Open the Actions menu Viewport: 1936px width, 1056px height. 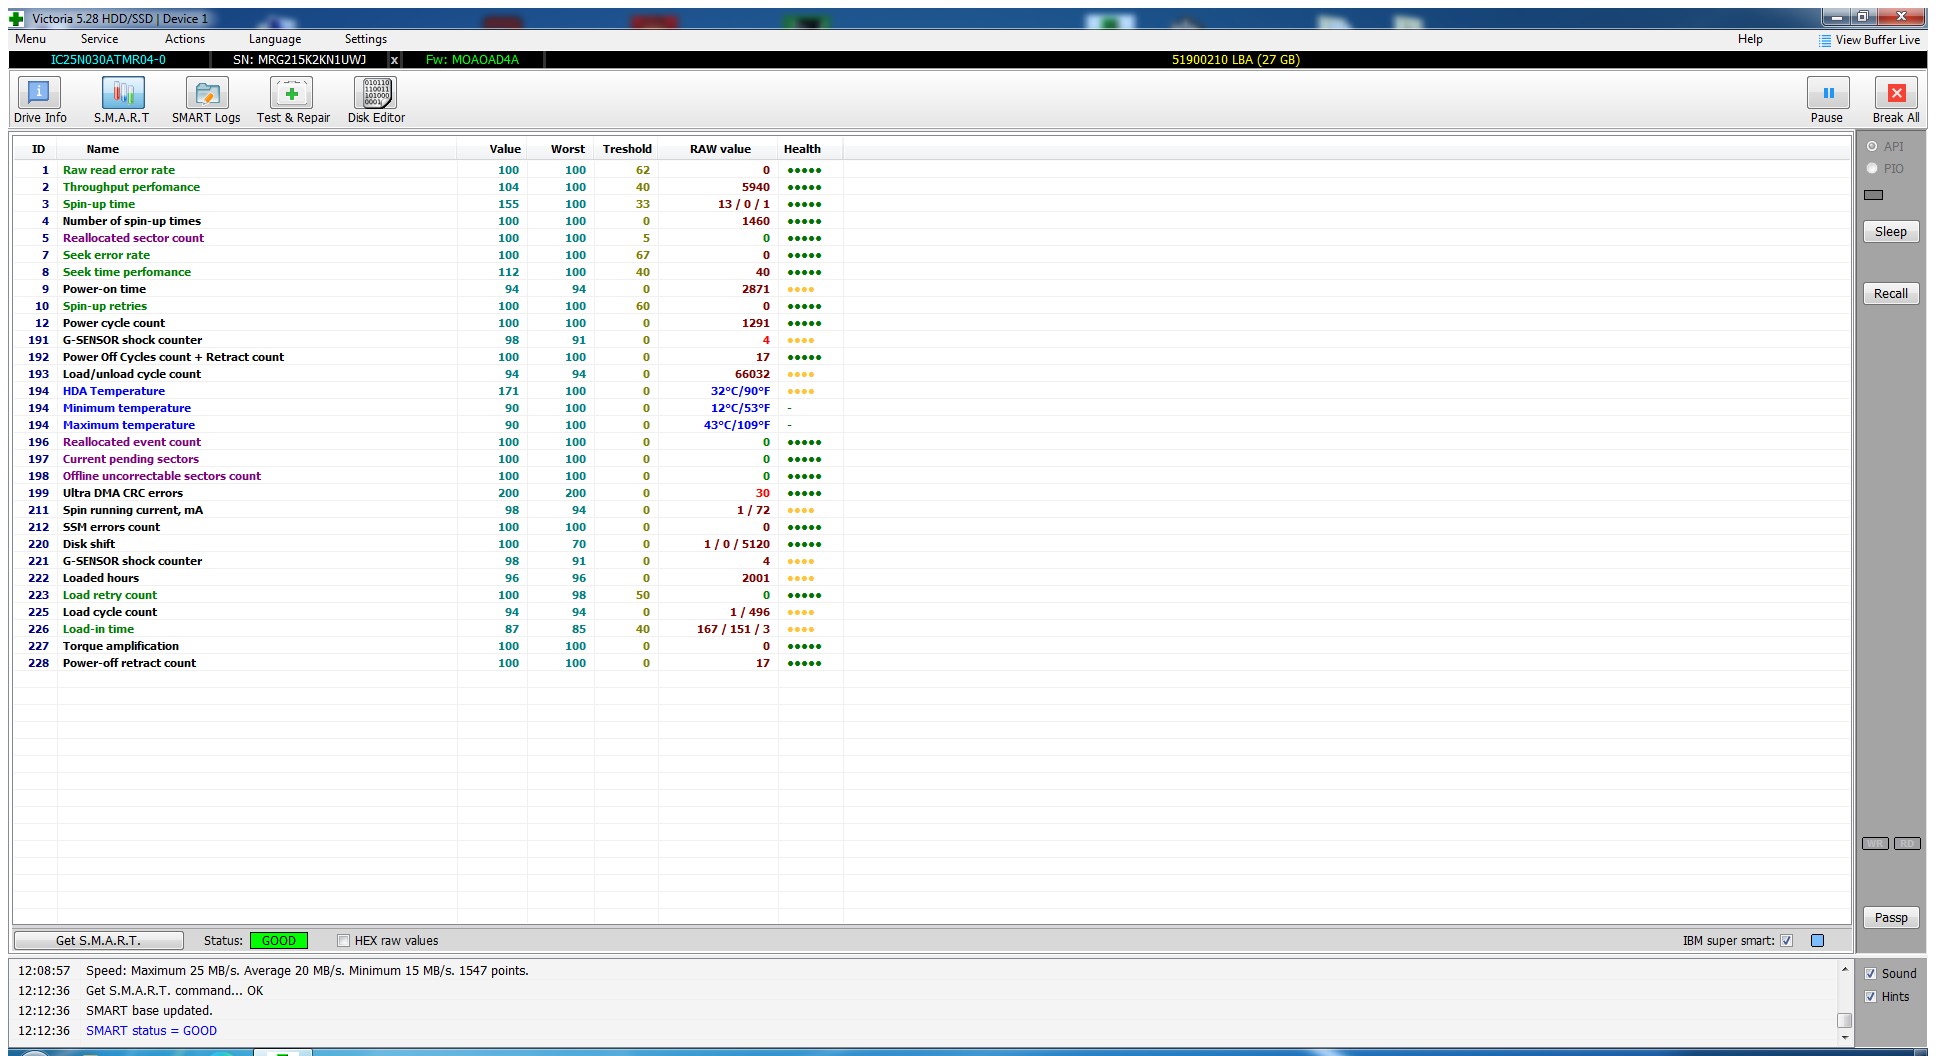(185, 39)
